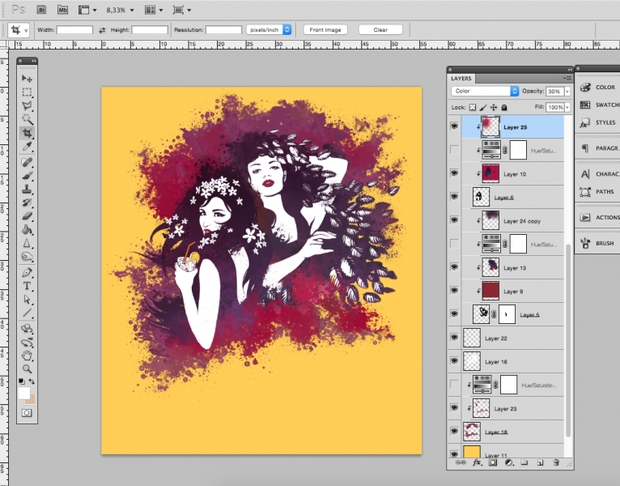Image resolution: width=620 pixels, height=486 pixels.
Task: Click the Width input field
Action: [75, 30]
